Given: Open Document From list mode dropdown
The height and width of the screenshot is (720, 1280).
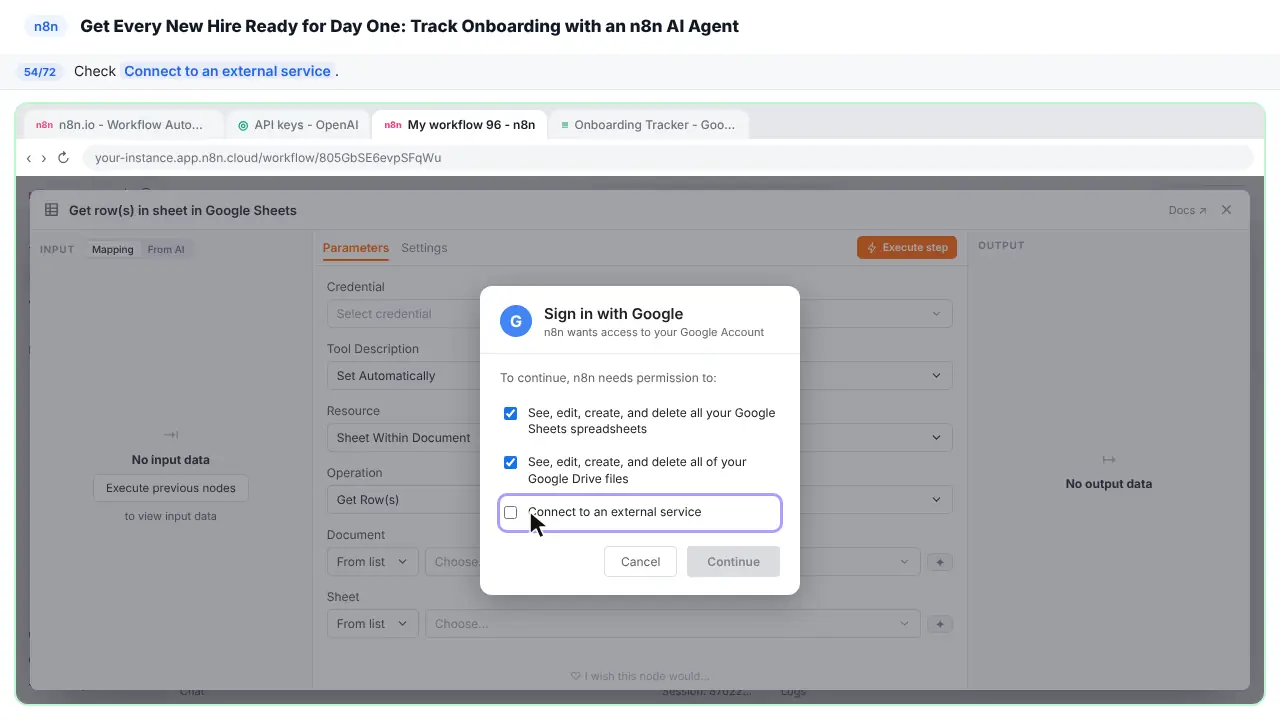Looking at the screenshot, I should pos(372,562).
